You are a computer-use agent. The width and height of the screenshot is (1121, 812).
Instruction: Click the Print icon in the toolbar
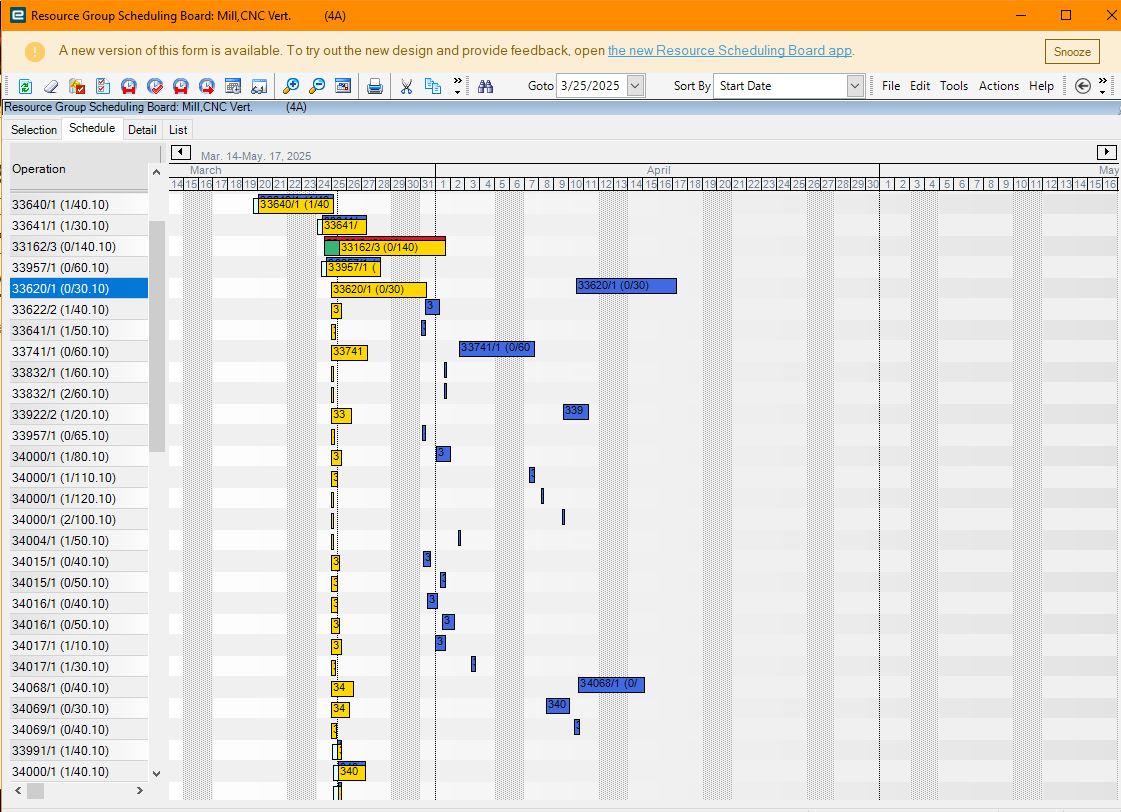(375, 86)
